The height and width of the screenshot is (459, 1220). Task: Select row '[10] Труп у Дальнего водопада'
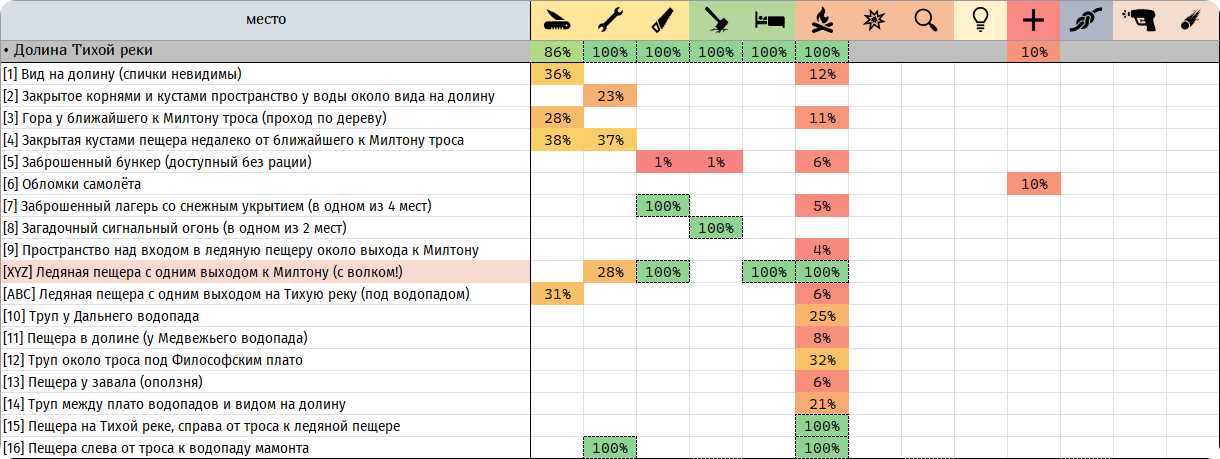click(265, 316)
